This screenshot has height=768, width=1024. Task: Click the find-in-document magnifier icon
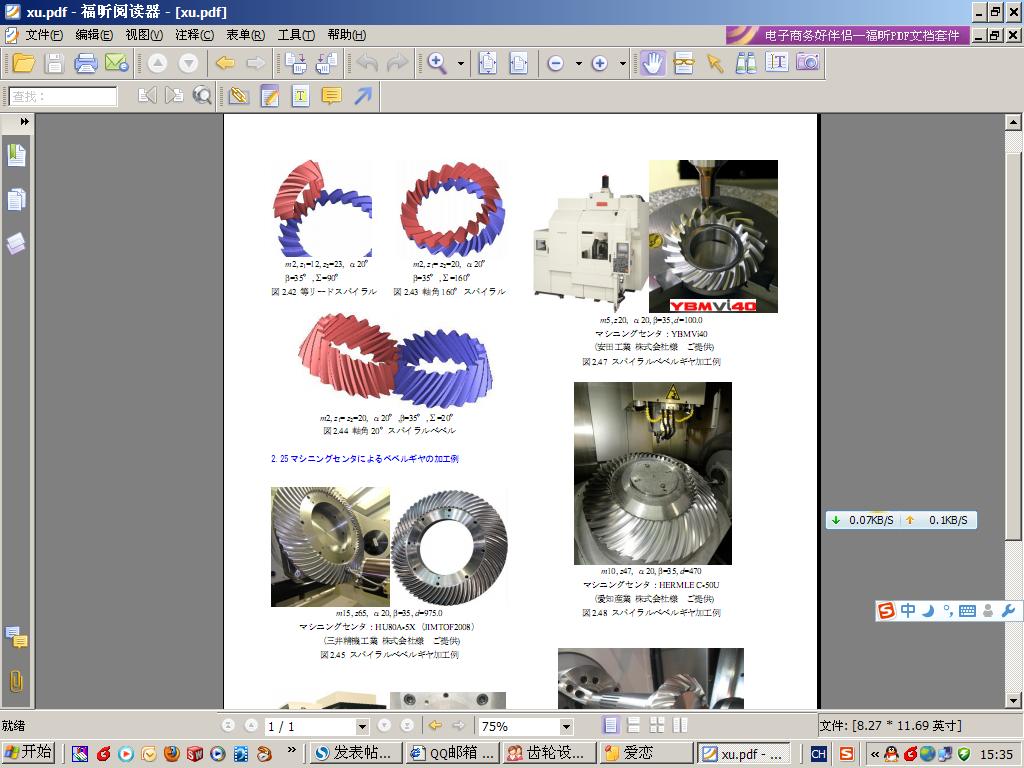202,96
